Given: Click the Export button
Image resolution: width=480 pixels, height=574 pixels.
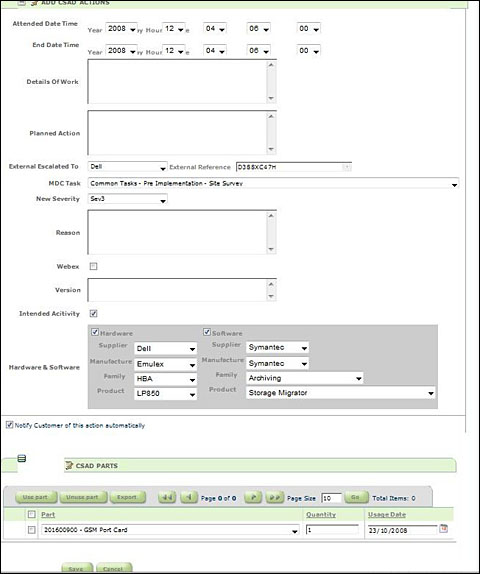Looking at the screenshot, I should tap(127, 497).
